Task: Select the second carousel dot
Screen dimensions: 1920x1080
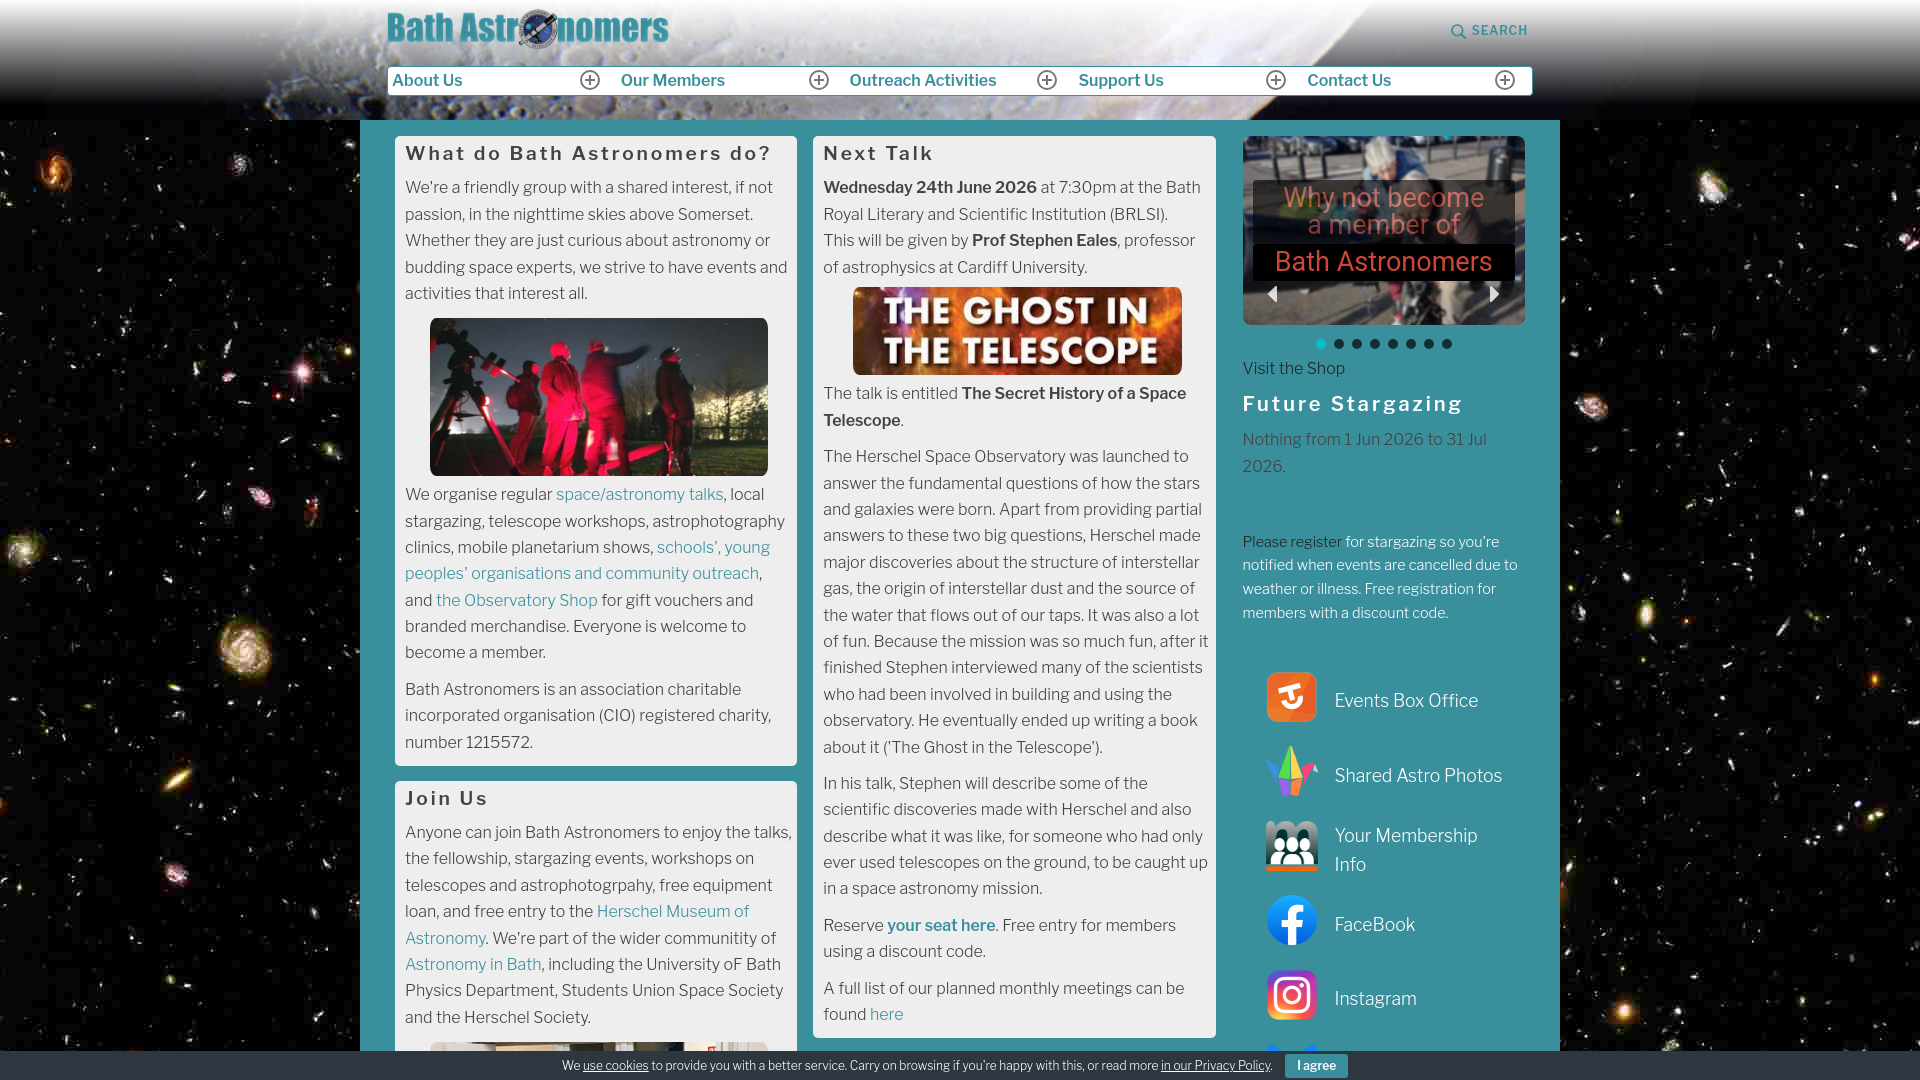Action: click(x=1339, y=344)
